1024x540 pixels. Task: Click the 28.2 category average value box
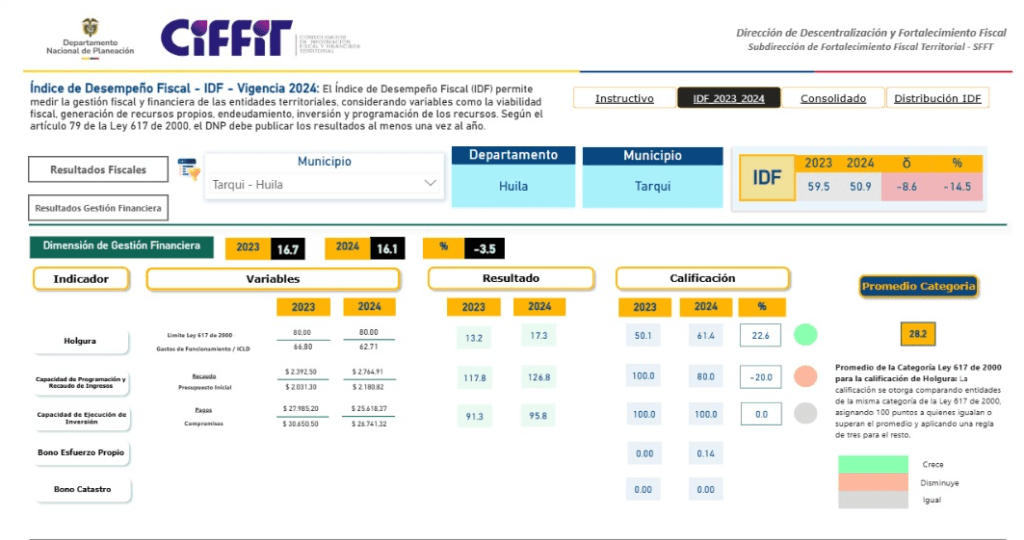[x=917, y=335]
